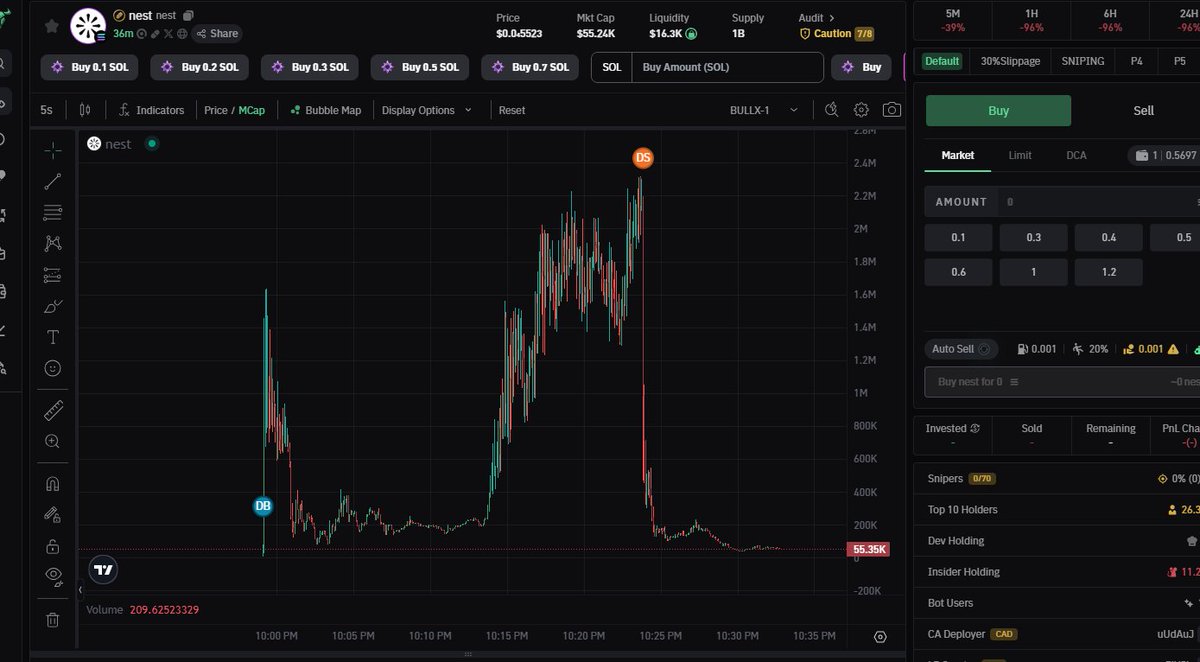Click Buy 0.1 SOL quick button
The width and height of the screenshot is (1200, 662).
[x=90, y=67]
